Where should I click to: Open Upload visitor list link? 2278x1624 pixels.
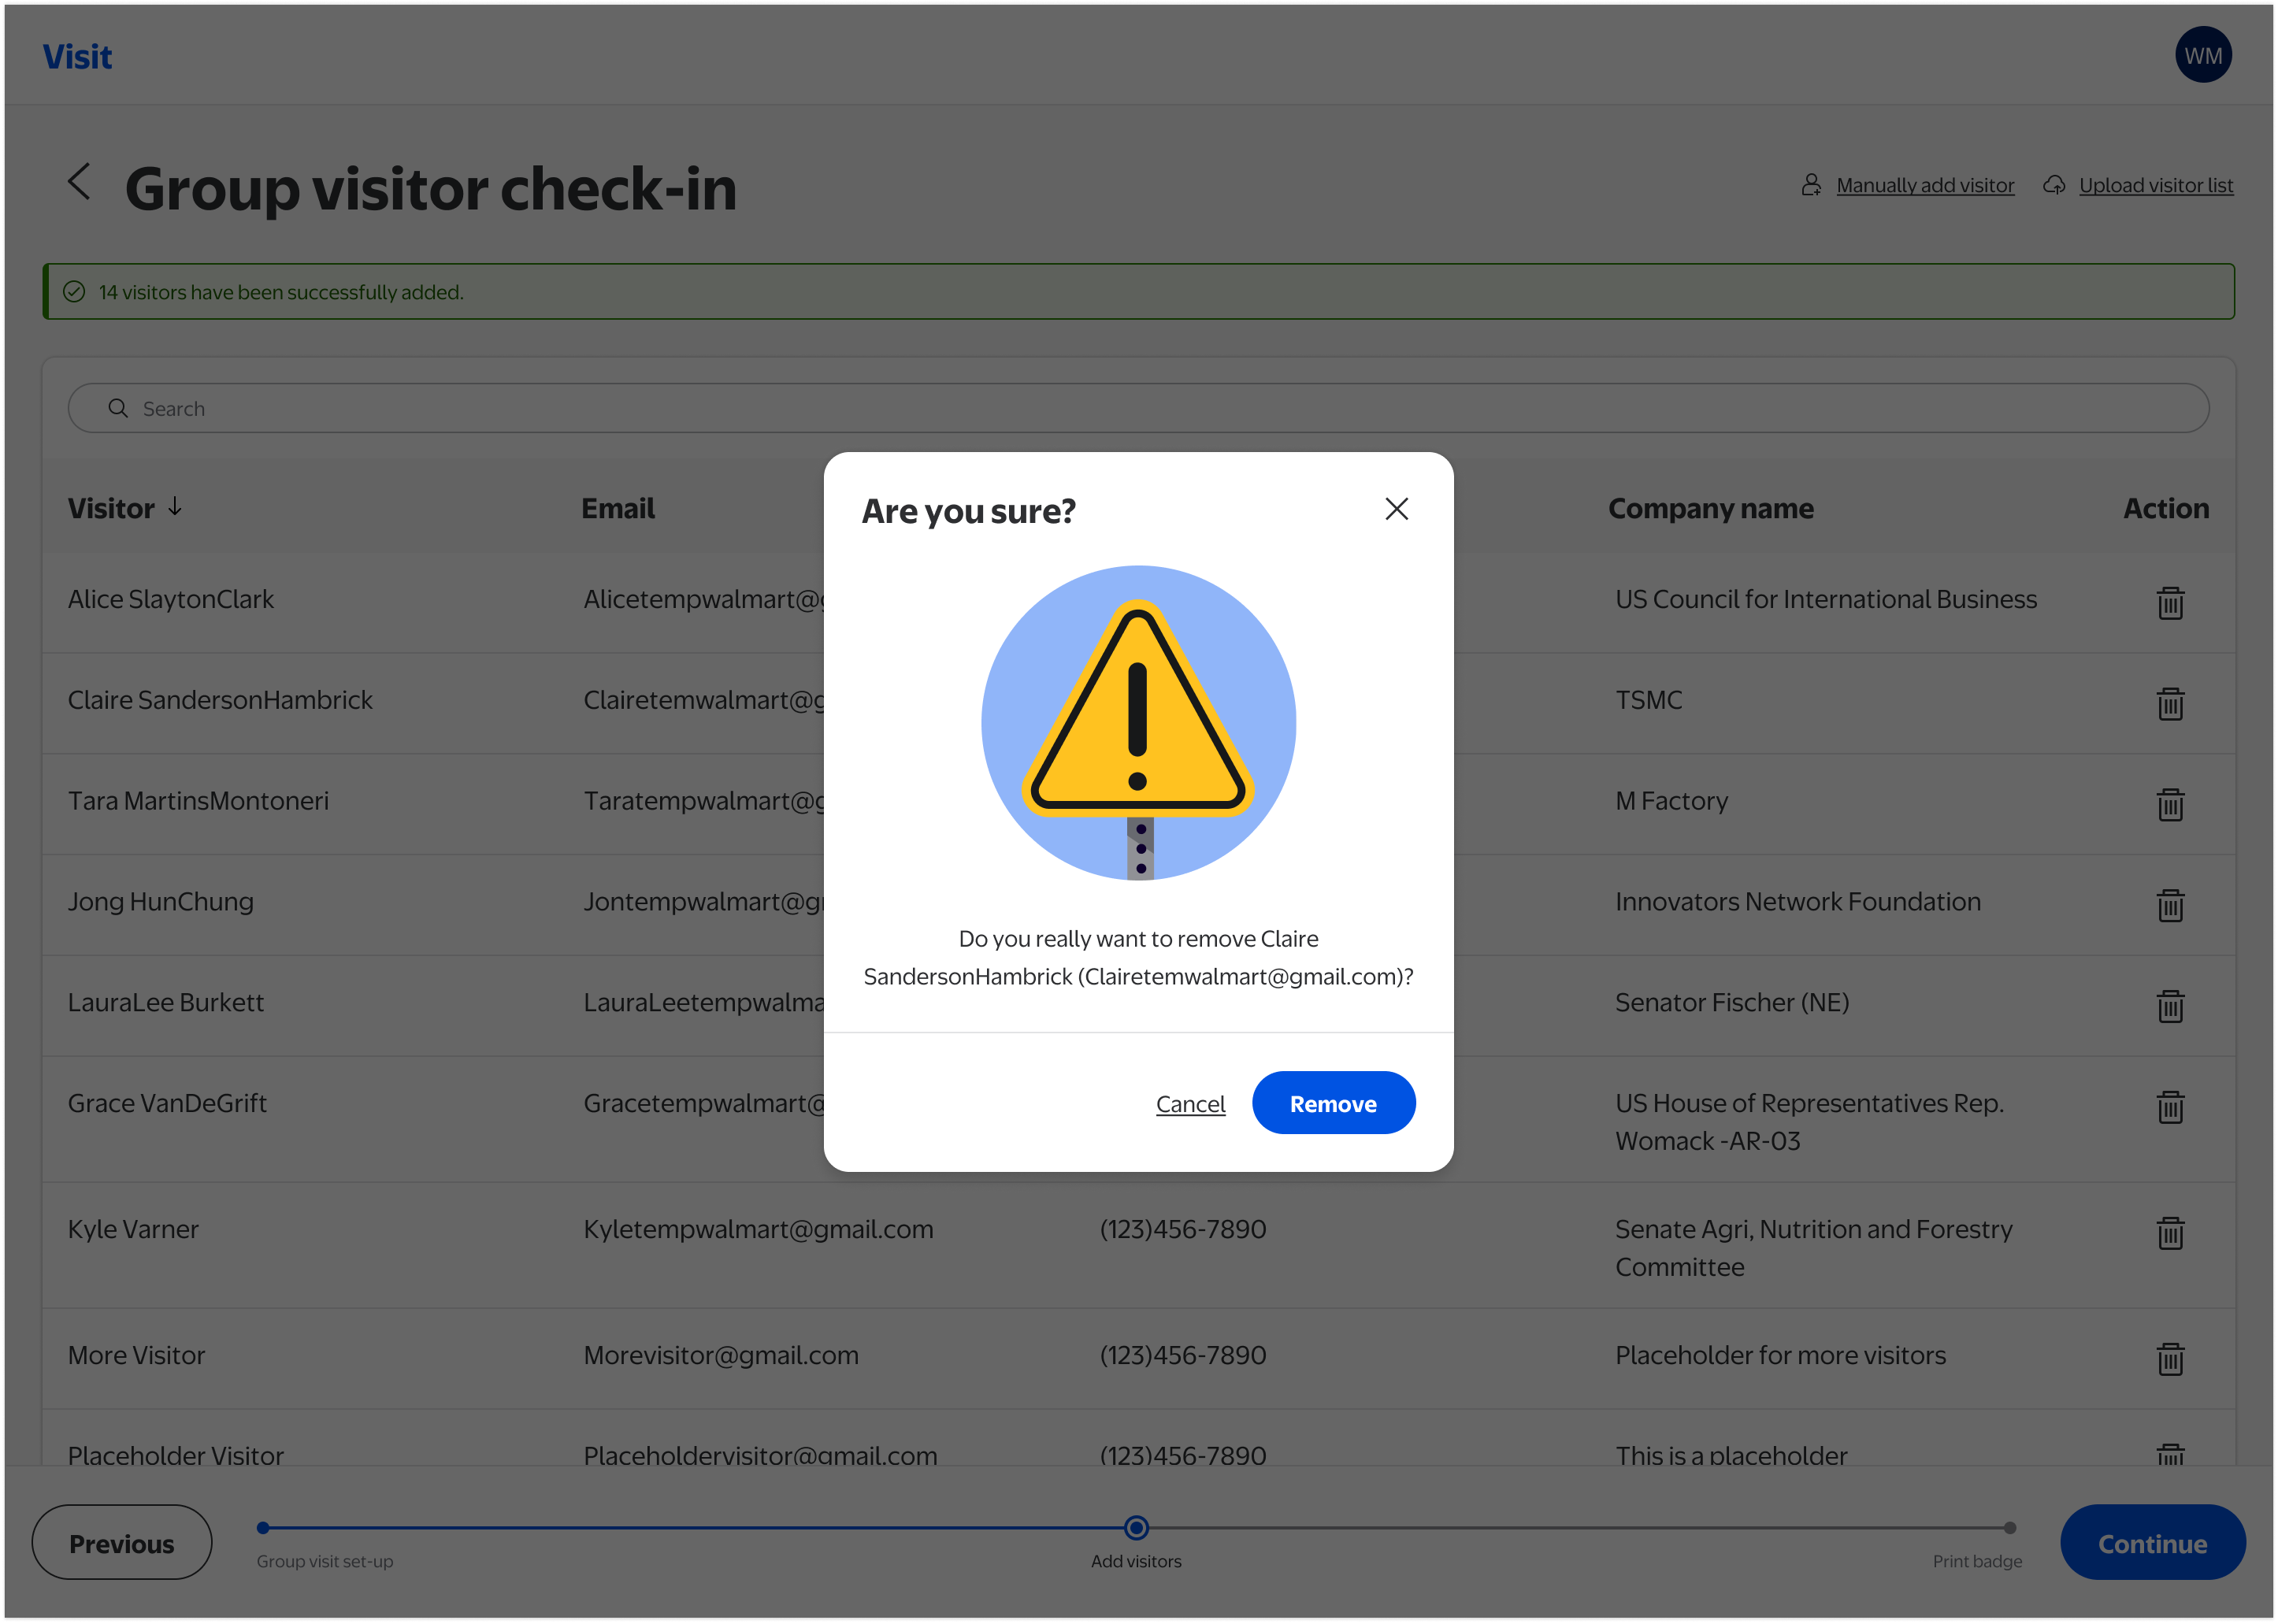(2156, 185)
